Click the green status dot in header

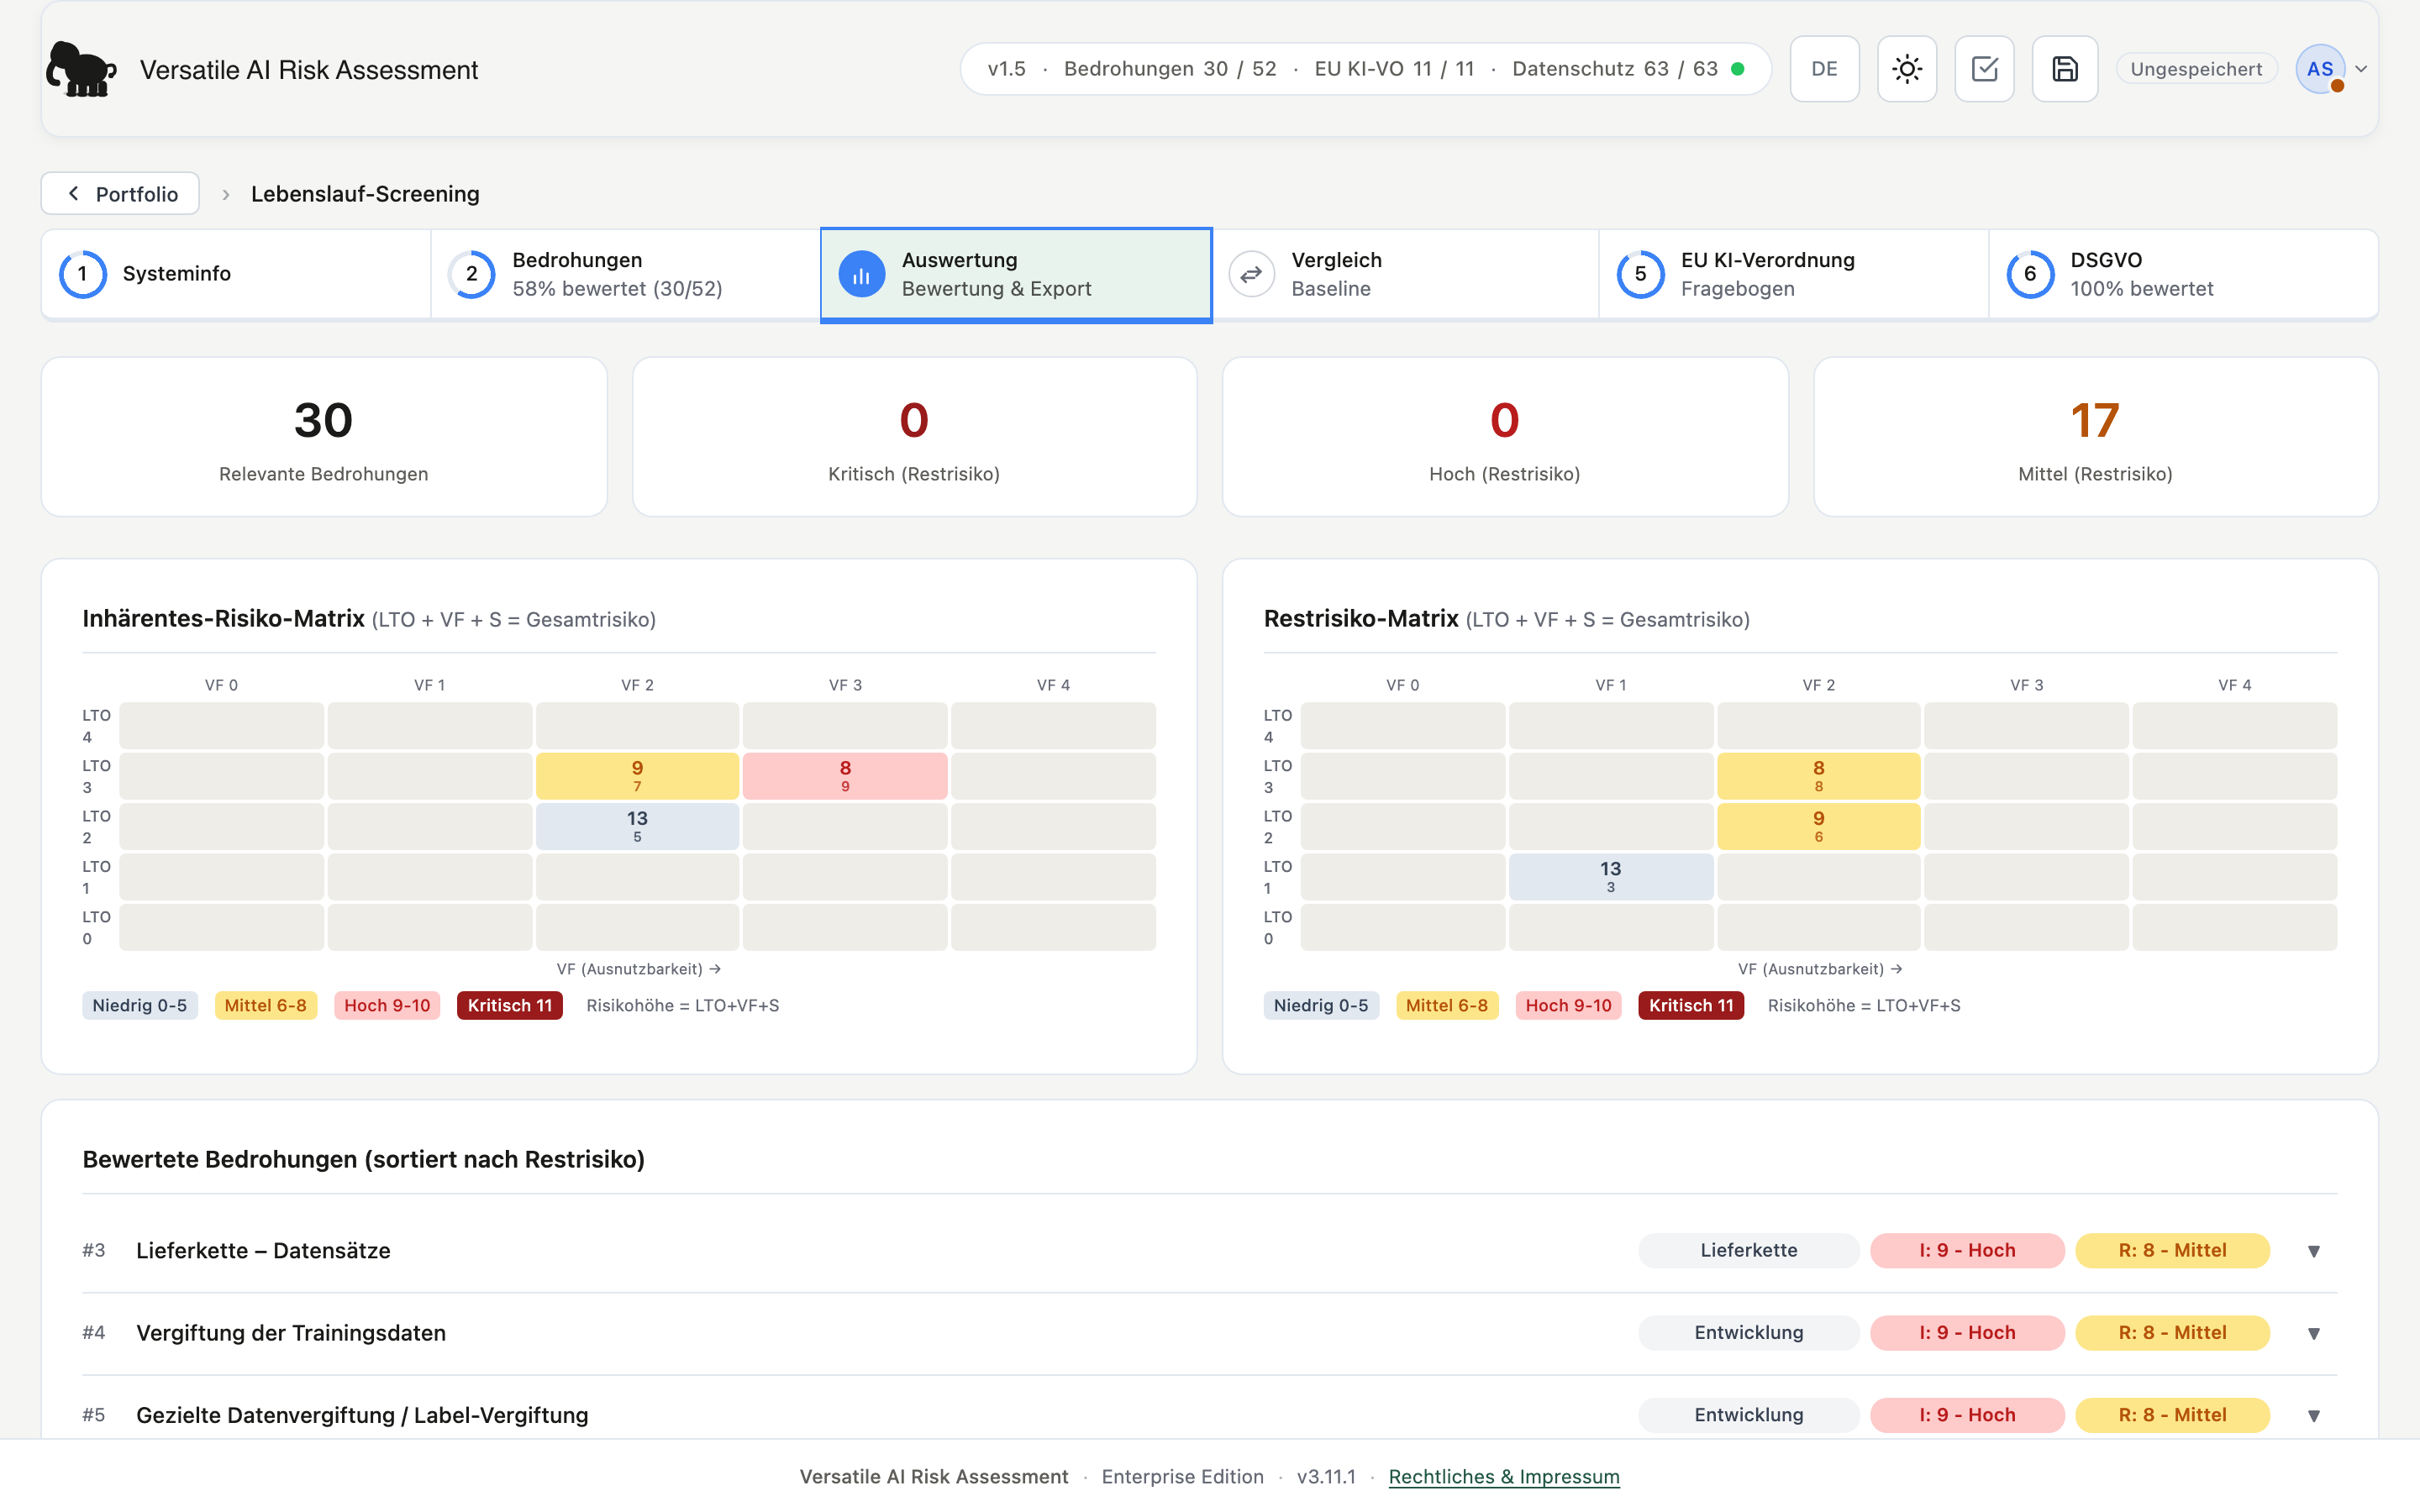(x=1738, y=69)
